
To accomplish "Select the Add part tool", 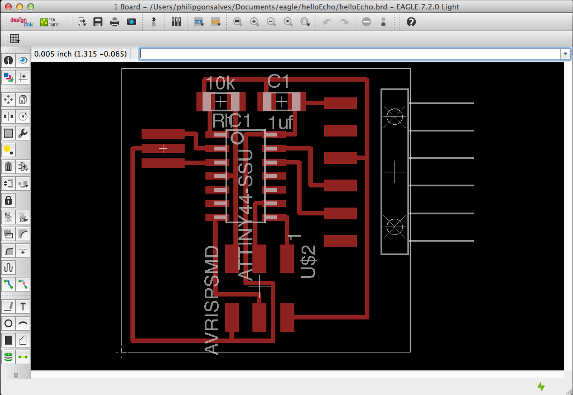I will pos(23,167).
